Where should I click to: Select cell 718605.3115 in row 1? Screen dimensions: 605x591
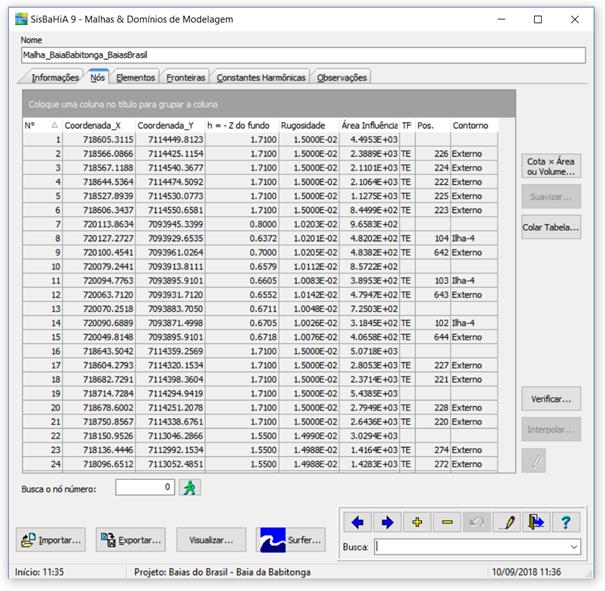point(99,139)
